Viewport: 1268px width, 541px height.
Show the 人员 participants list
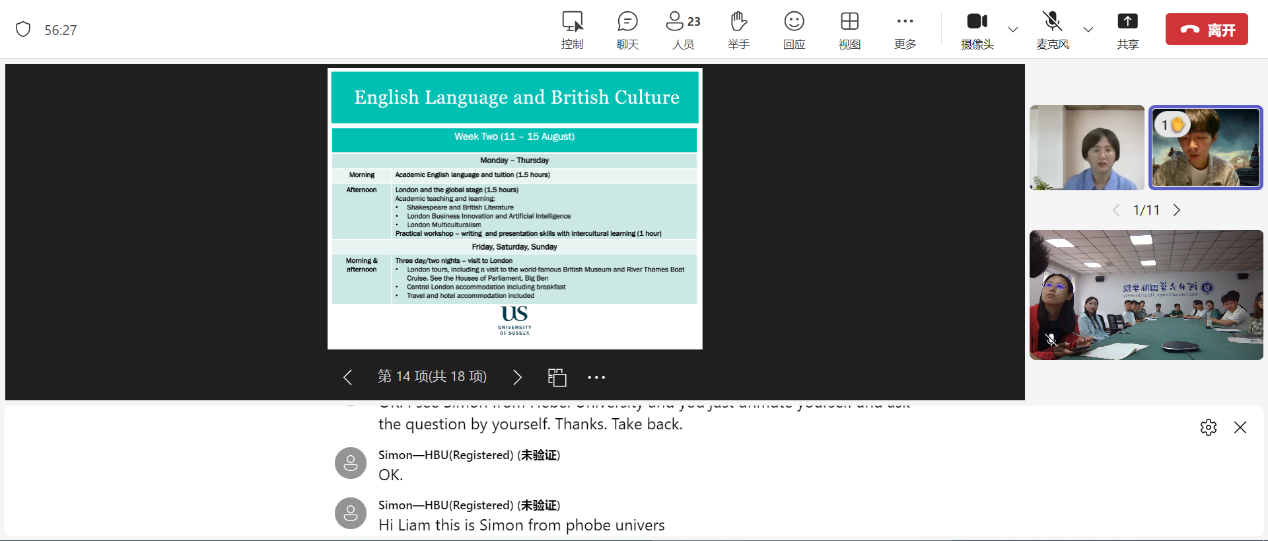point(683,30)
